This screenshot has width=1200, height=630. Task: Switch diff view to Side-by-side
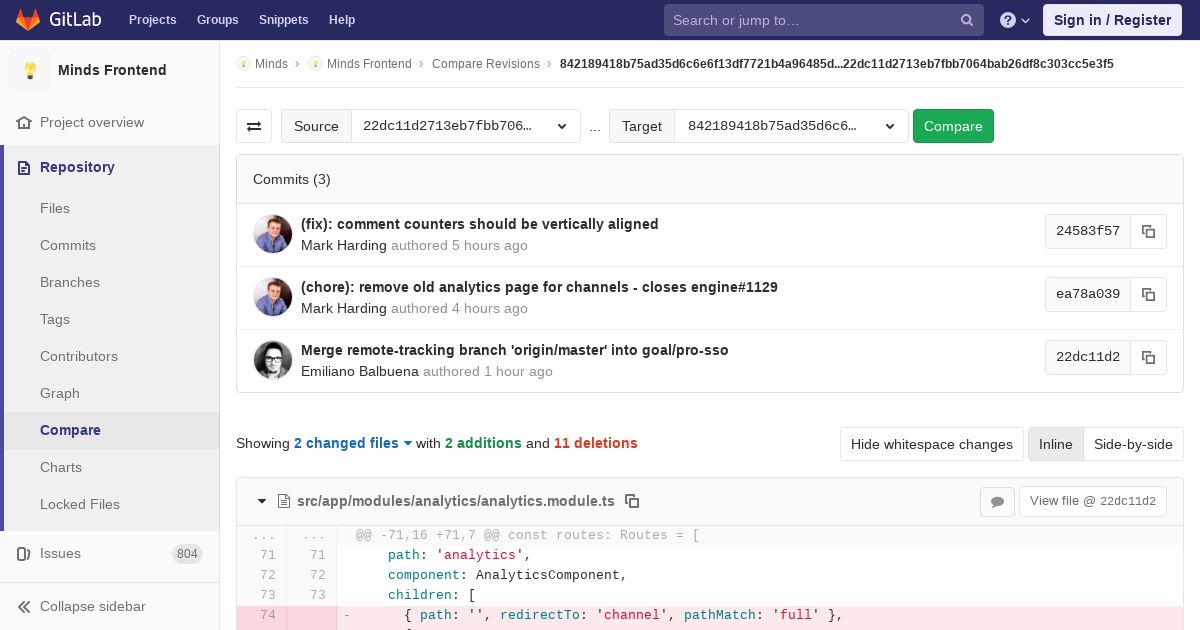click(1133, 444)
